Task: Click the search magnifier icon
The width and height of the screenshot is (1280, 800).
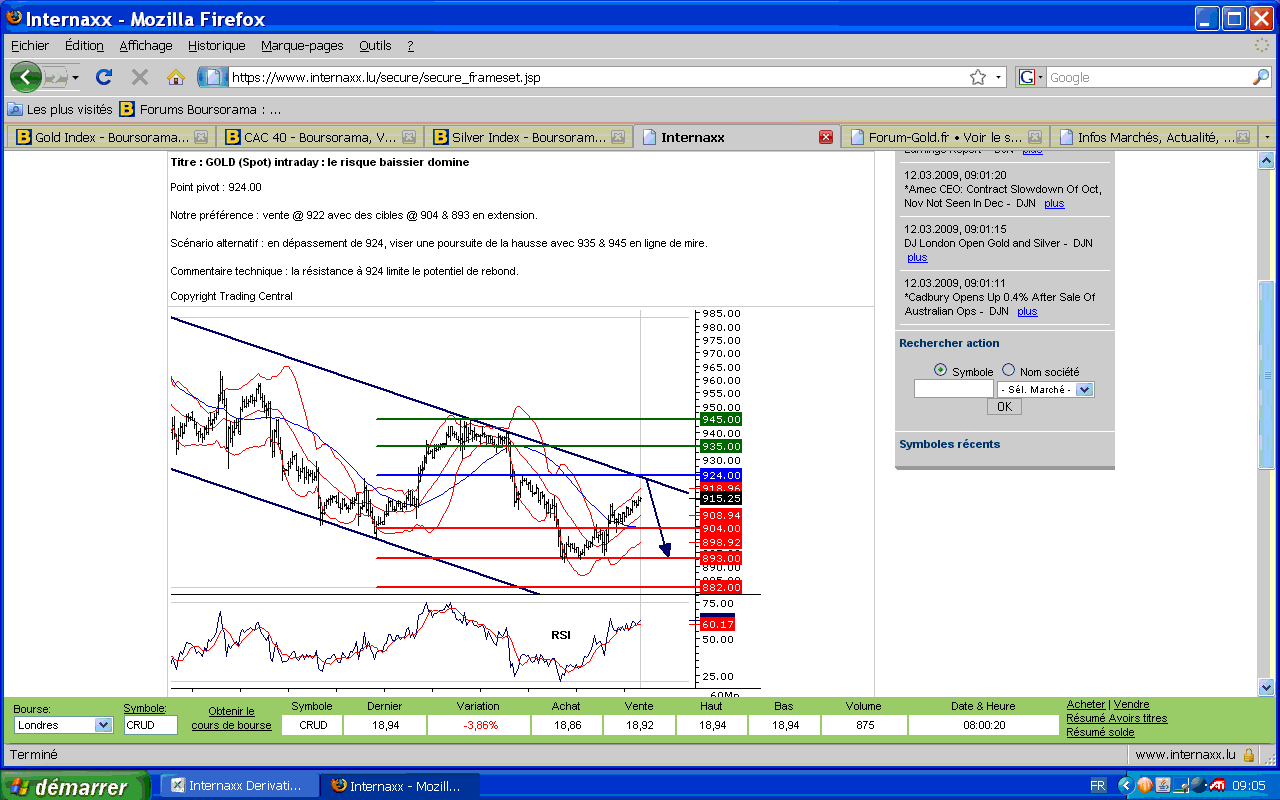Action: pyautogui.click(x=1261, y=77)
